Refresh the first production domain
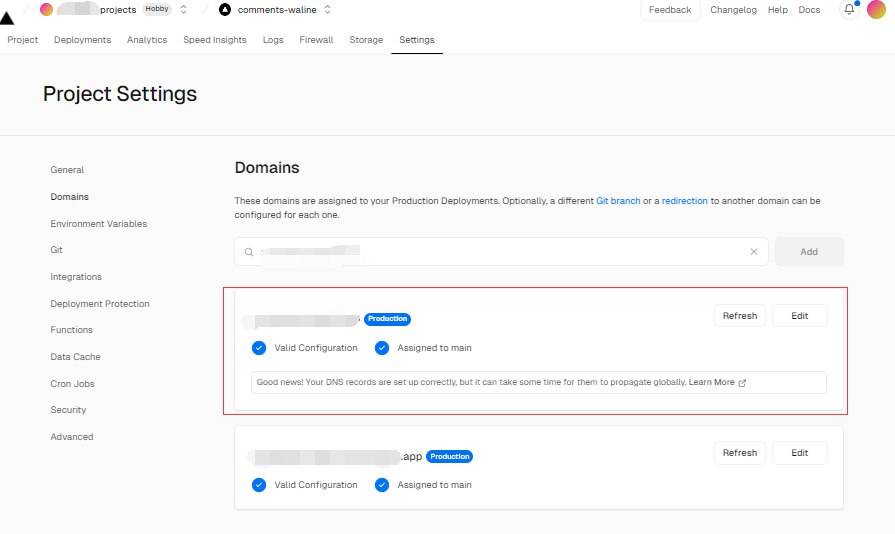 pos(739,316)
